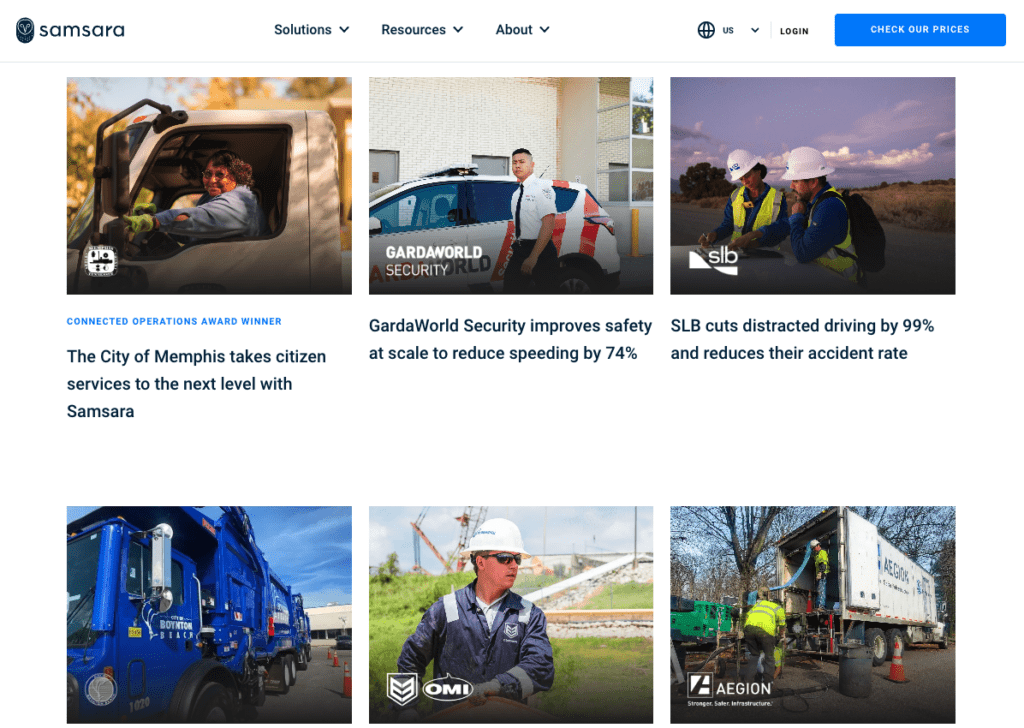
Task: Expand the Resources chevron arrow
Action: [458, 29]
